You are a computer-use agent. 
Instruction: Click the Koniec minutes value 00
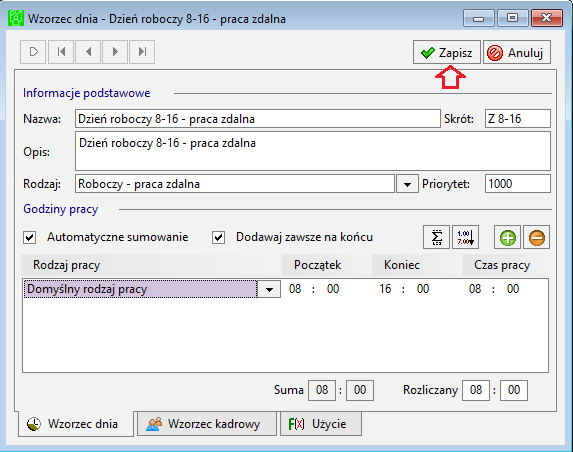423,289
